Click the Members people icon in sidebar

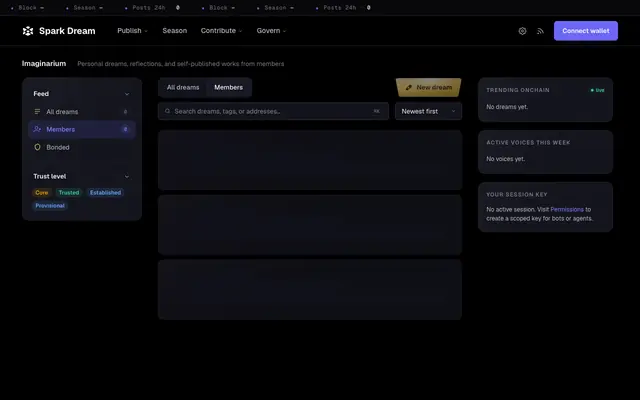pos(37,129)
